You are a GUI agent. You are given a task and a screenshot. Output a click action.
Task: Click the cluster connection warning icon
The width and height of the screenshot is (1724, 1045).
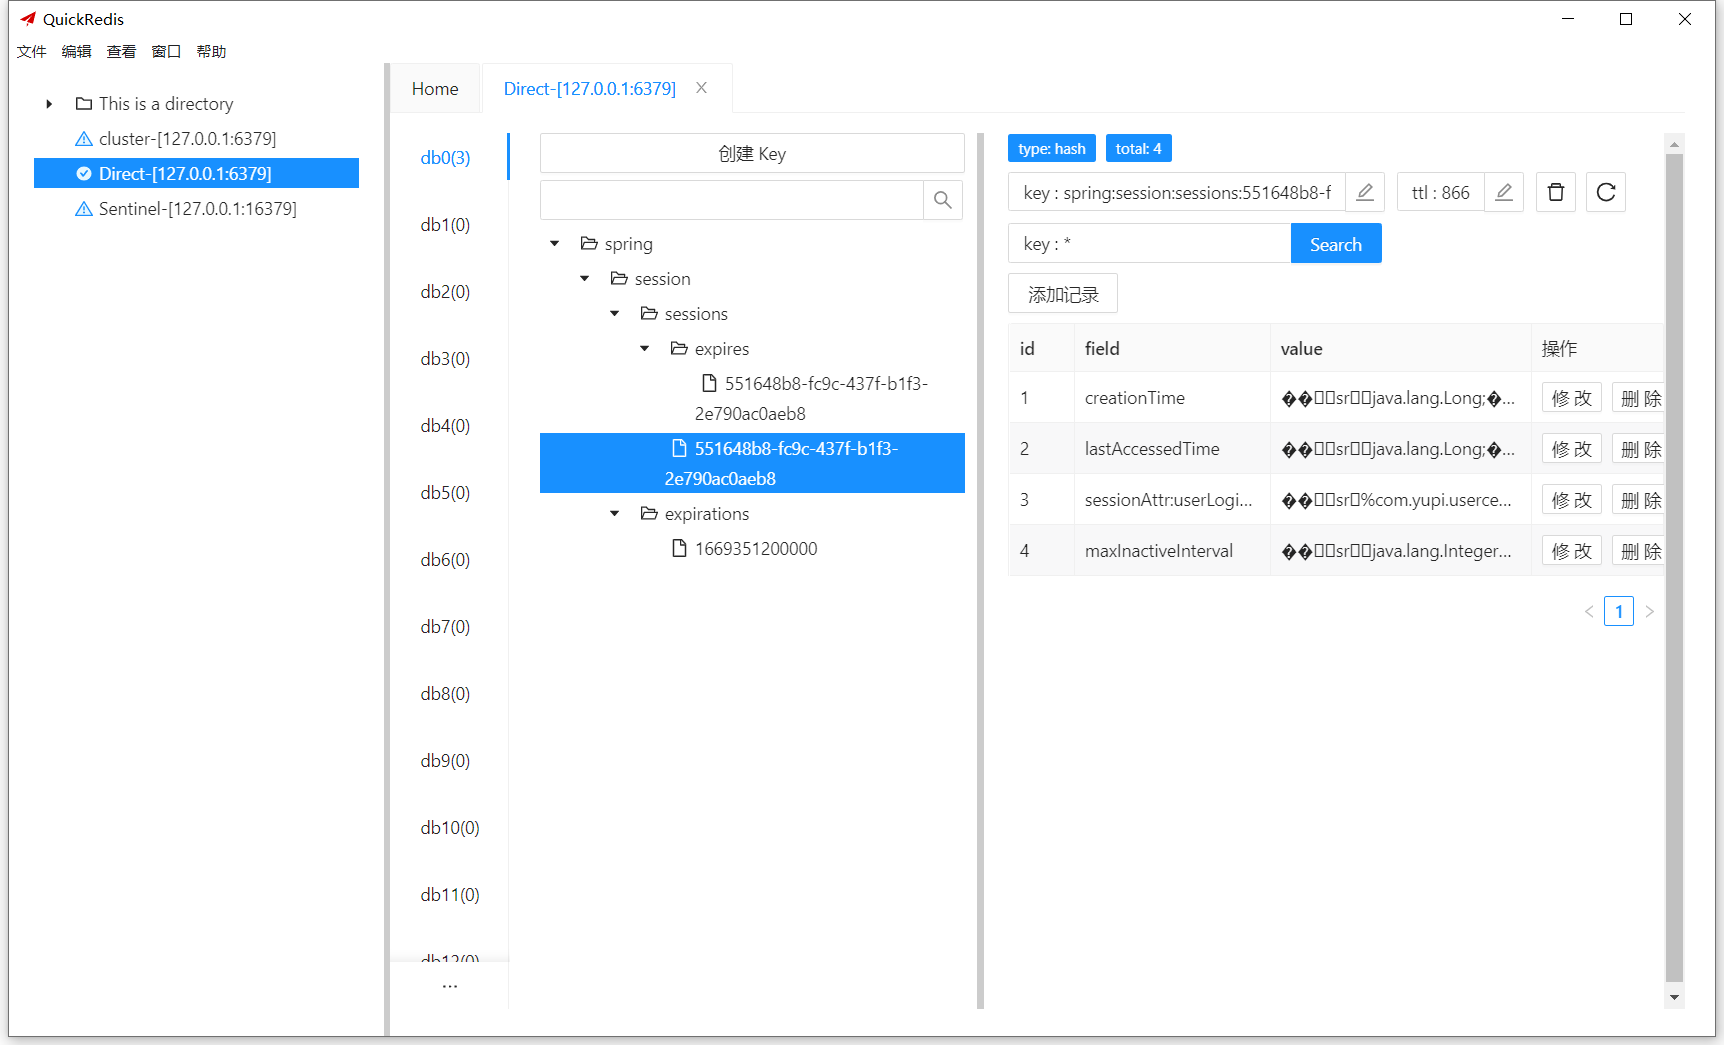point(84,139)
